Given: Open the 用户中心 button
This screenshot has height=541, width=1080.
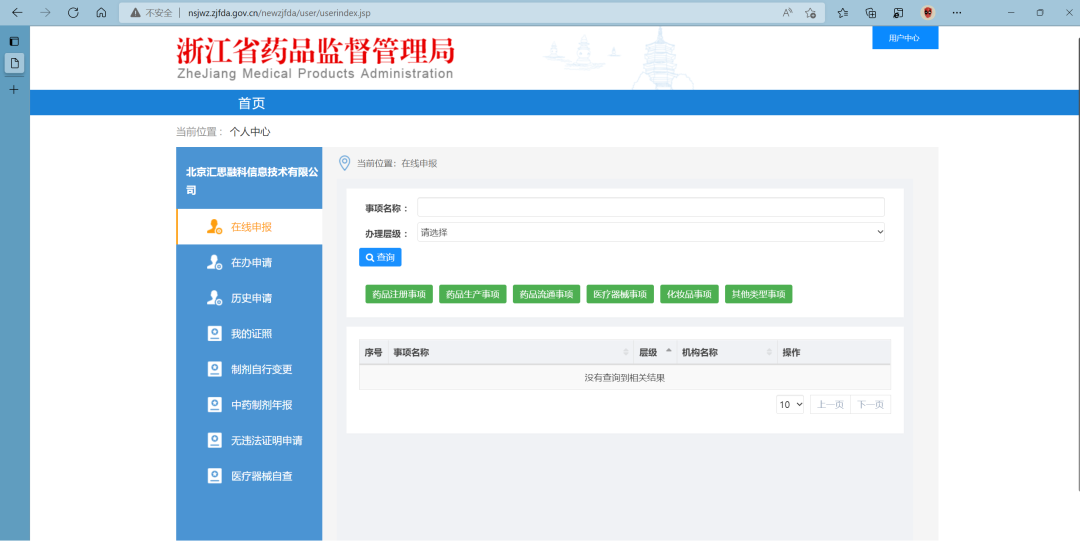Looking at the screenshot, I should pyautogui.click(x=904, y=38).
